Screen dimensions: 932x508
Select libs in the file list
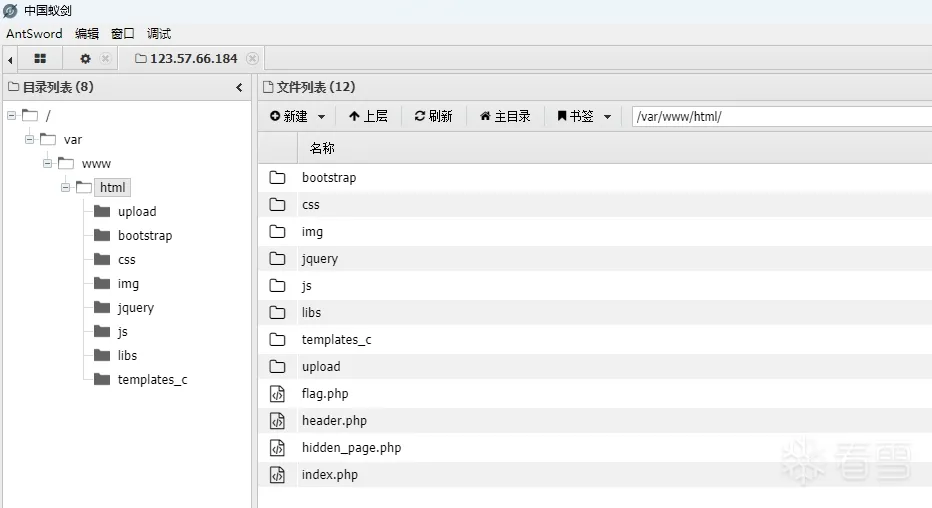tap(311, 313)
